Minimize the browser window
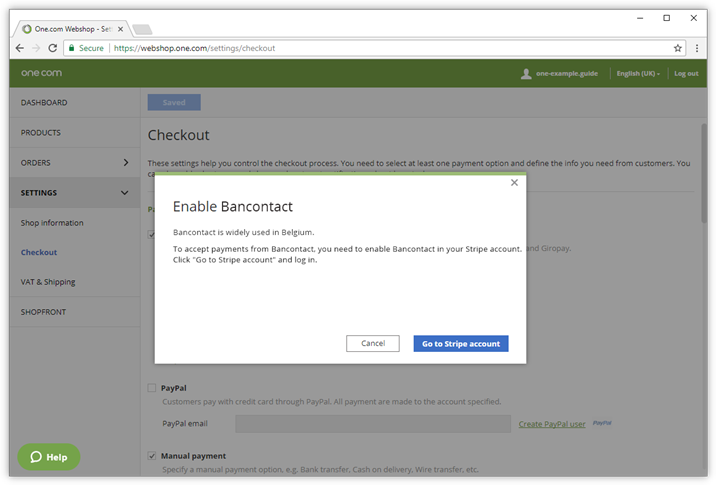Screen dimensions: 716x485 click(x=640, y=18)
